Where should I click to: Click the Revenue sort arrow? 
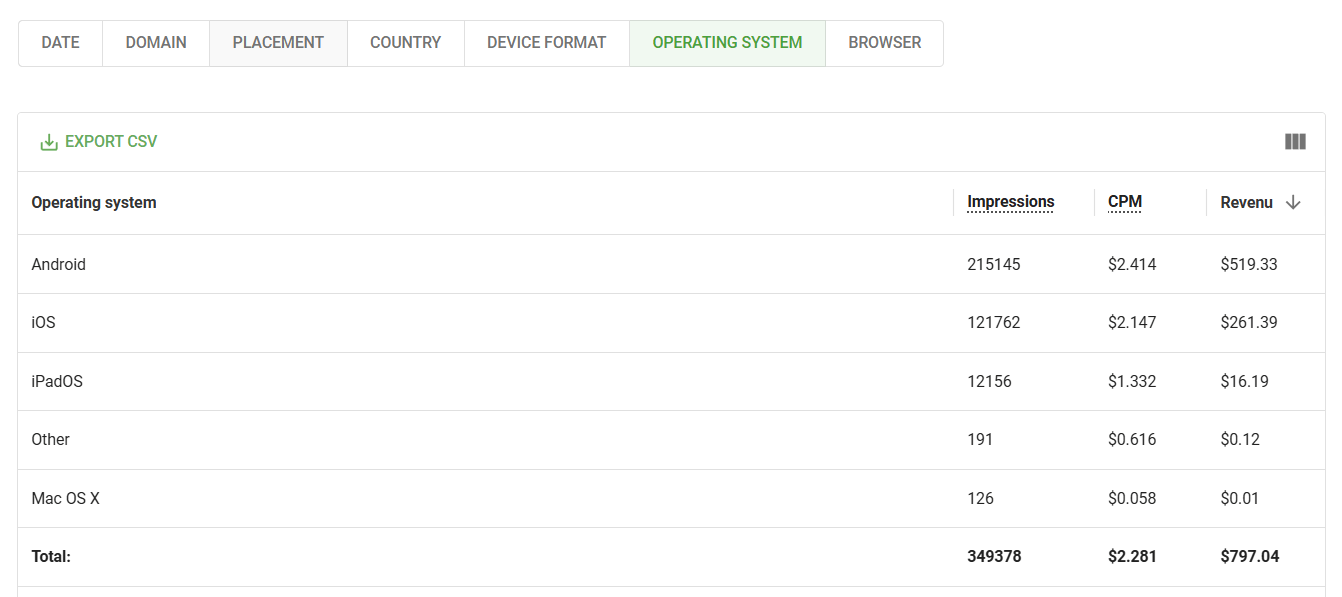pos(1293,202)
